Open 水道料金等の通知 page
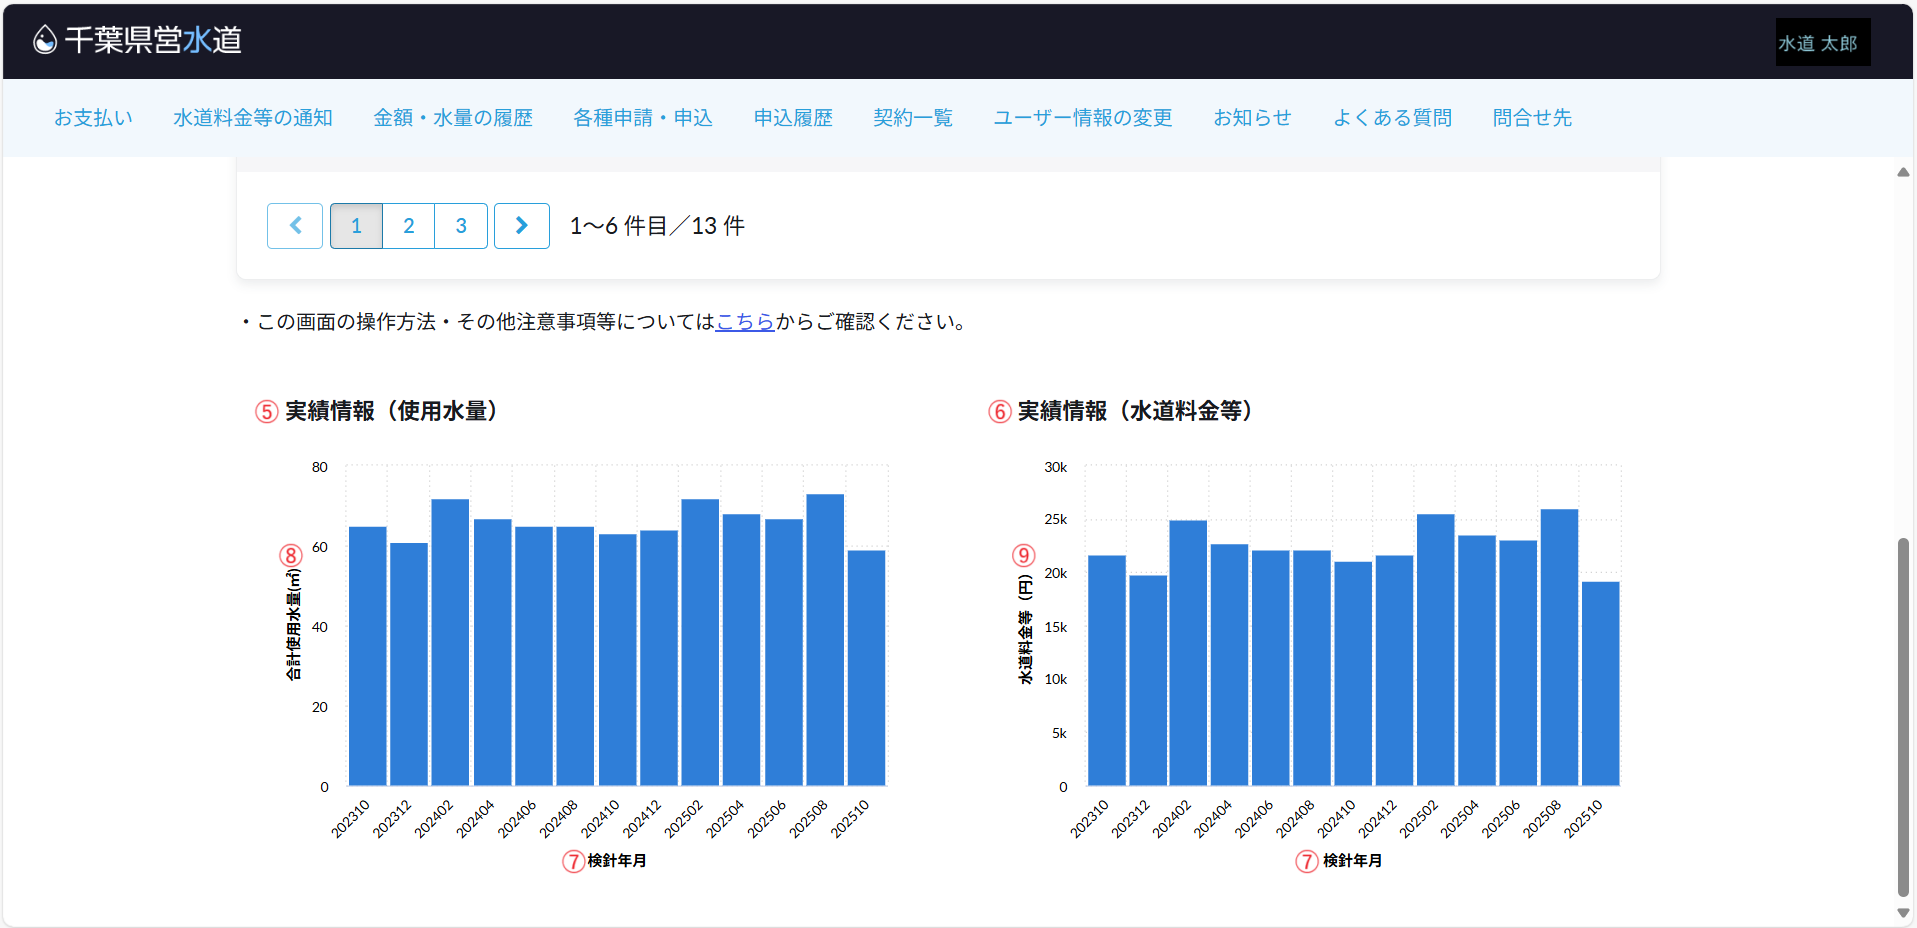This screenshot has width=1917, height=928. click(253, 118)
